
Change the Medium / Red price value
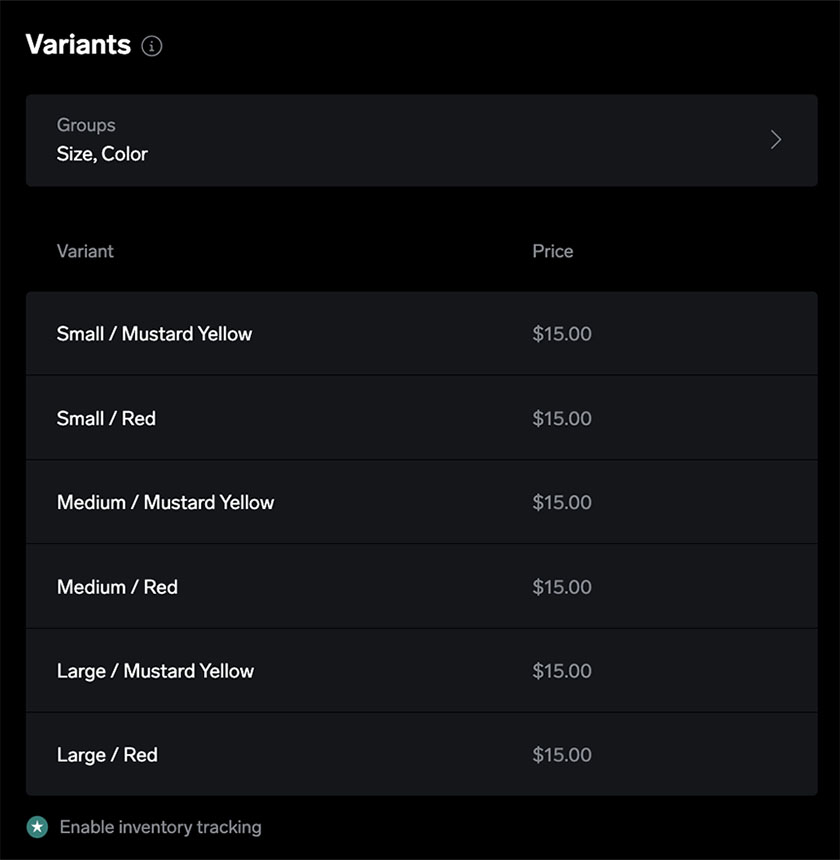coord(562,587)
